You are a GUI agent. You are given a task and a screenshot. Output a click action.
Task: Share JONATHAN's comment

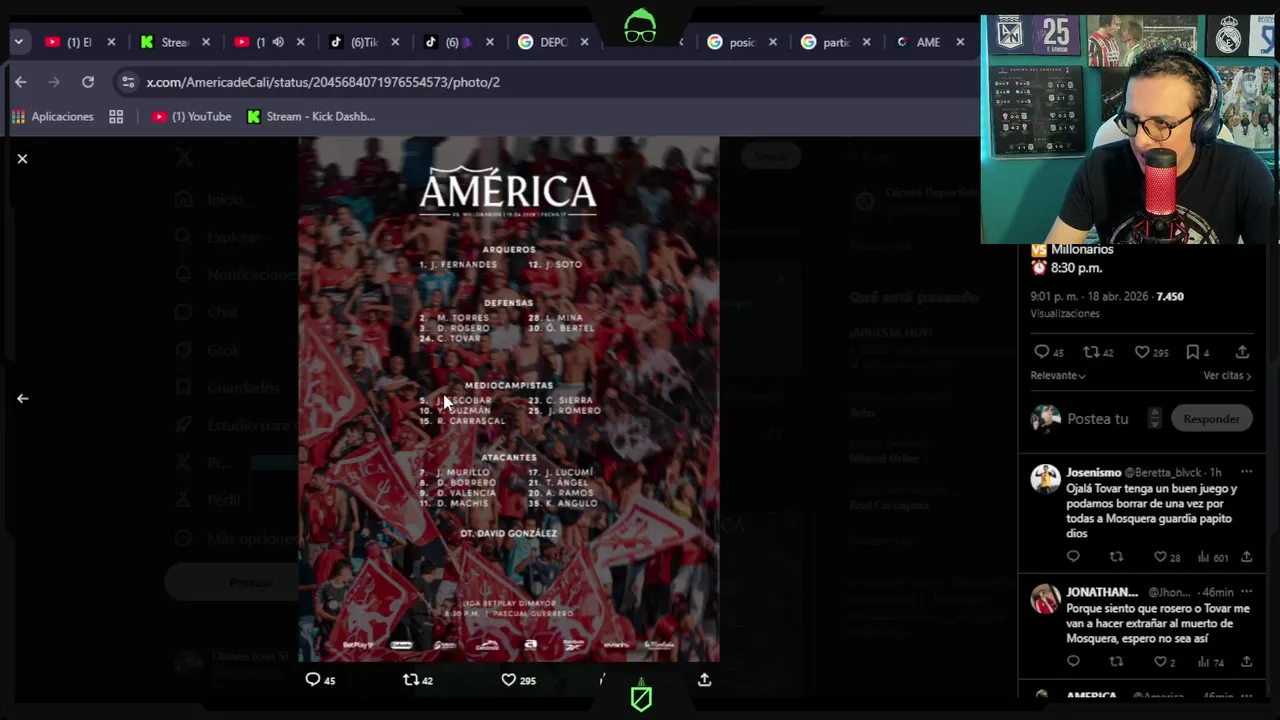point(1246,662)
